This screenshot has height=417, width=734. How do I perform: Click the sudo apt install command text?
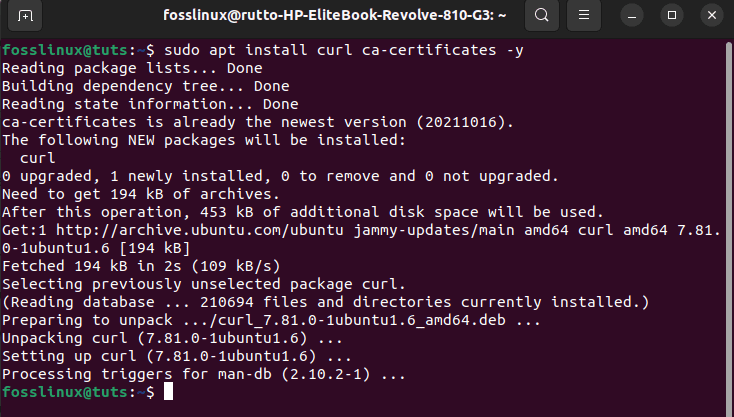pos(344,50)
